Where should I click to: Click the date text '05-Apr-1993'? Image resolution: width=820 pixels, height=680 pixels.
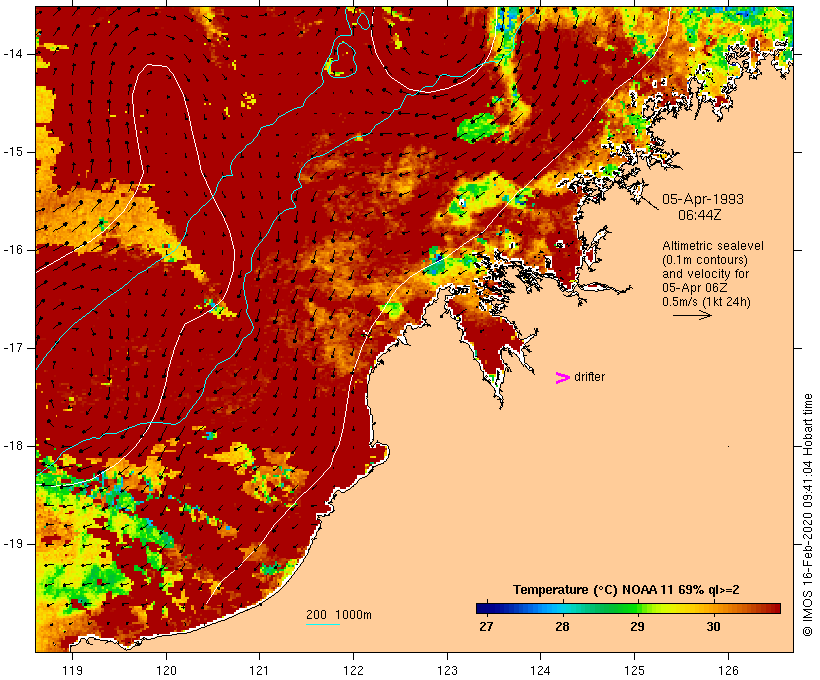pyautogui.click(x=703, y=199)
